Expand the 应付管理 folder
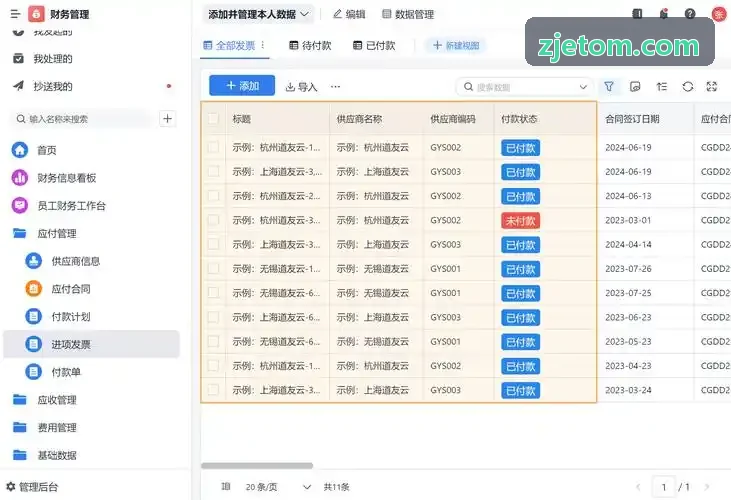The height and width of the screenshot is (500, 731). (x=20, y=233)
